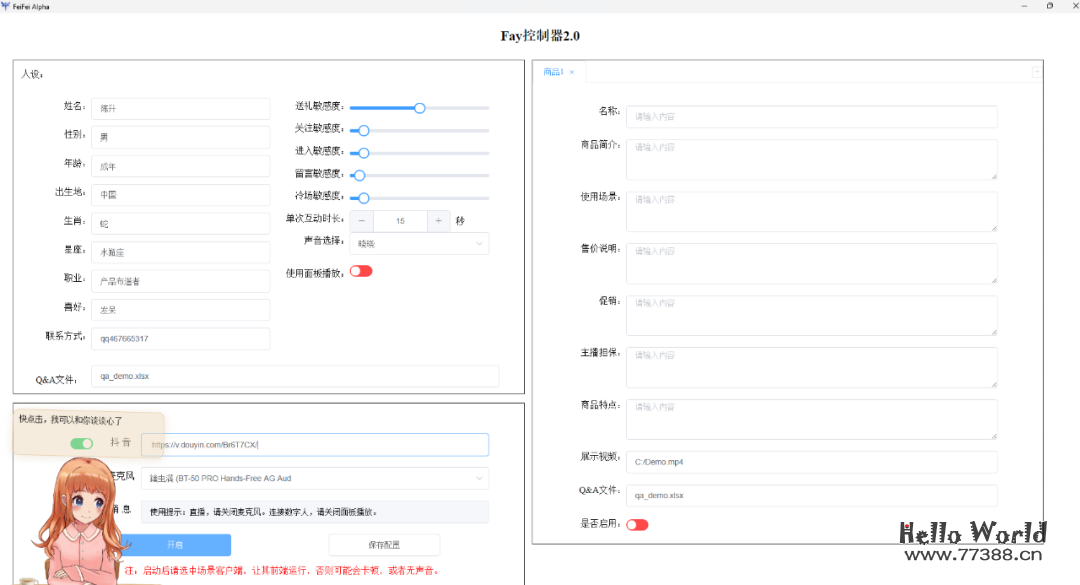Open the 单次互动时长 seconds value box
This screenshot has height=585, width=1080.
(x=400, y=220)
